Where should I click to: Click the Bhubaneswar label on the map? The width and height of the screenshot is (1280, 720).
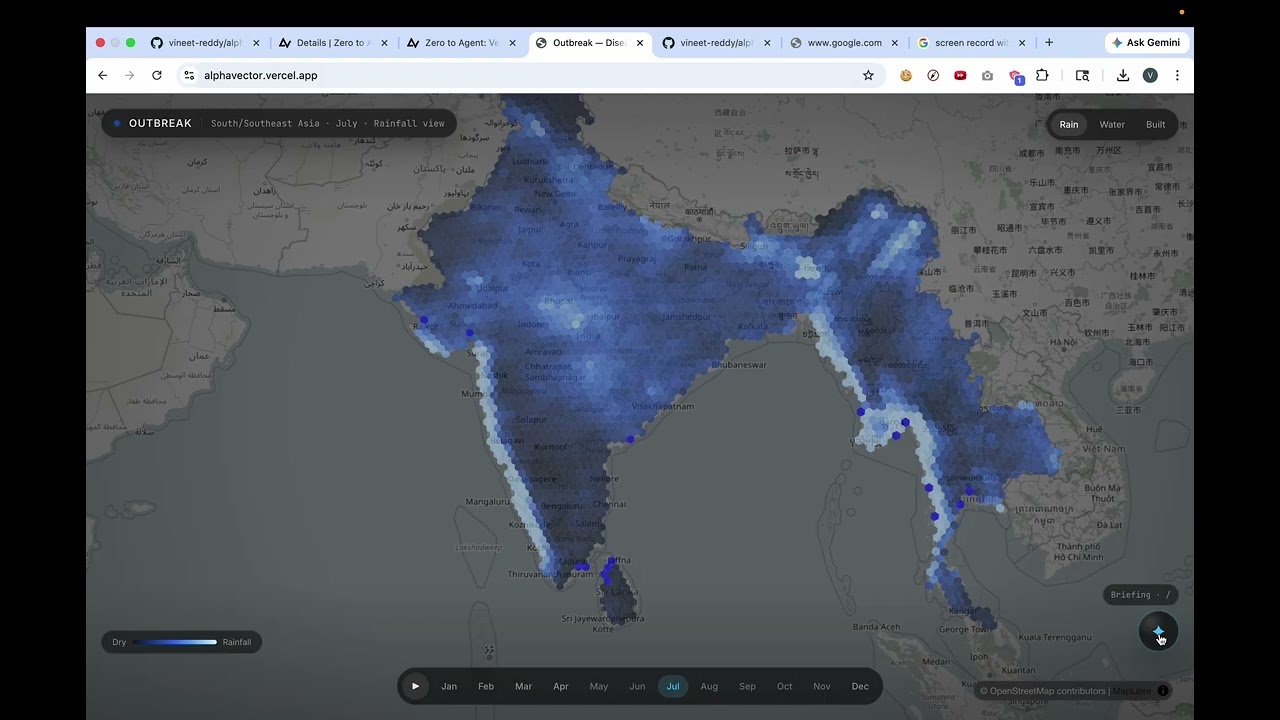(738, 365)
